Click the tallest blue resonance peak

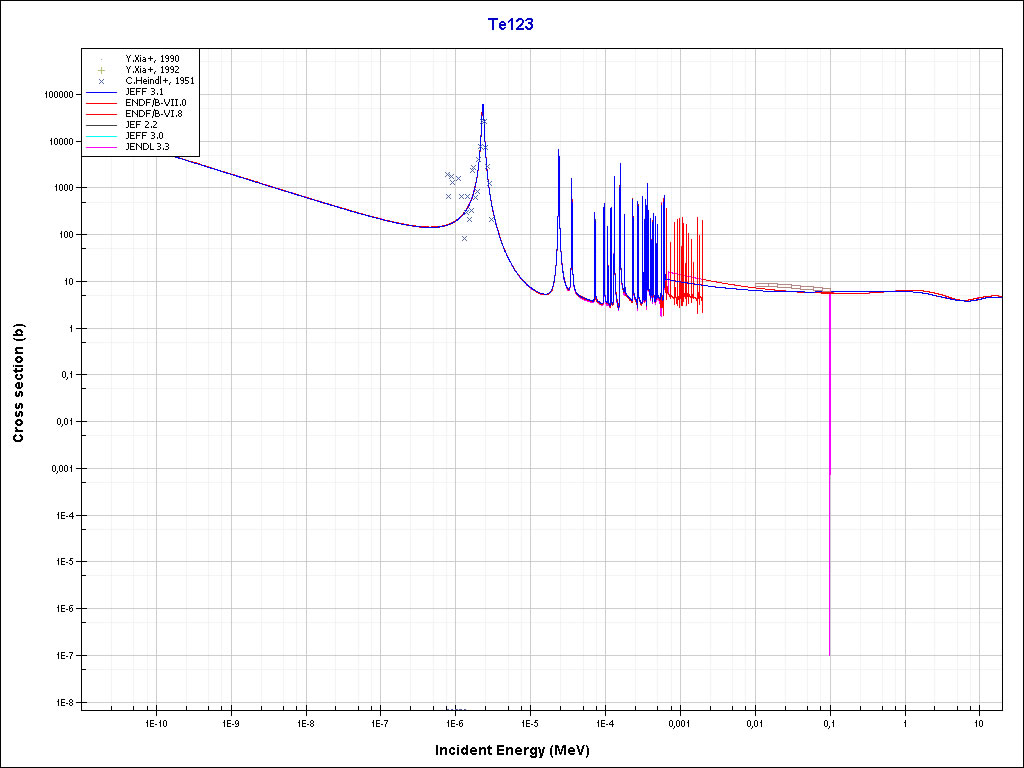(483, 105)
